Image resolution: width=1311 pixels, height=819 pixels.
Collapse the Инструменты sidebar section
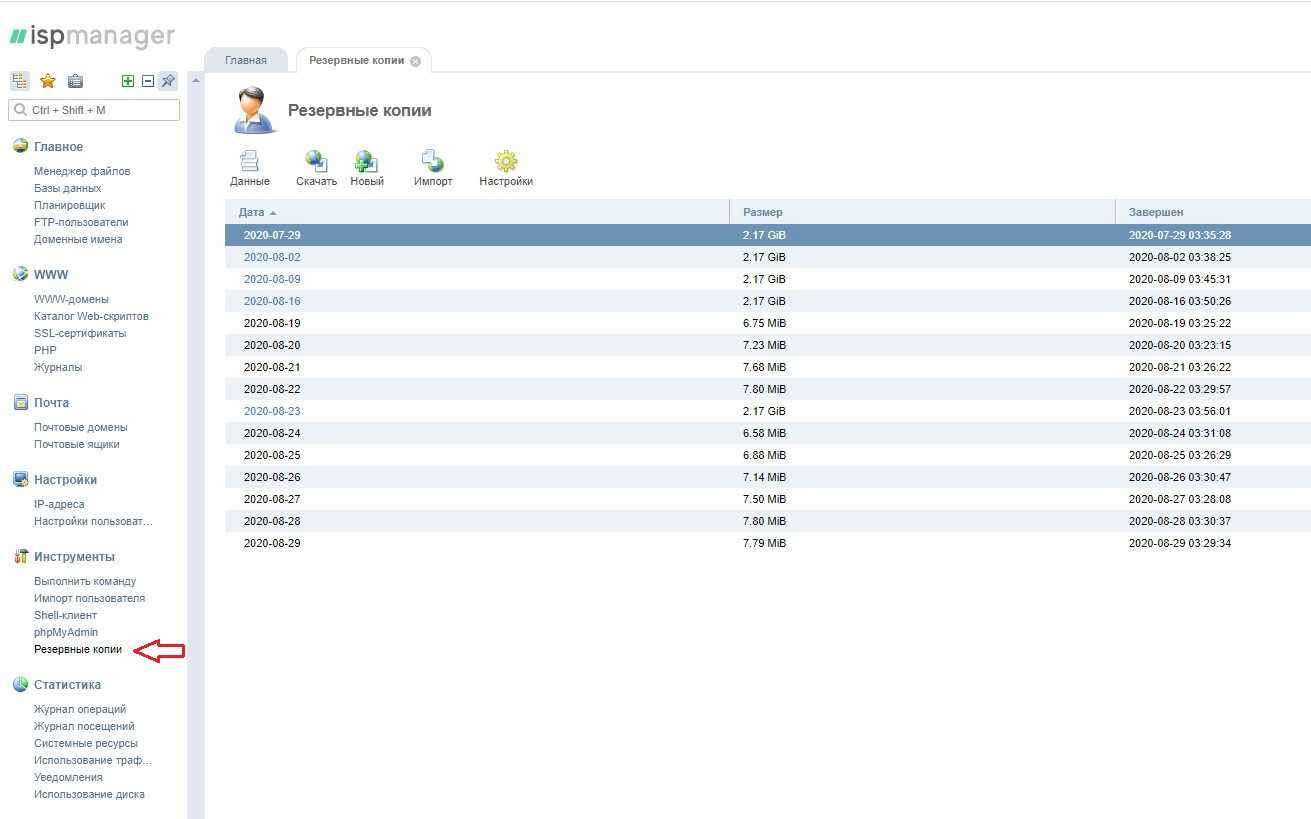[x=74, y=557]
